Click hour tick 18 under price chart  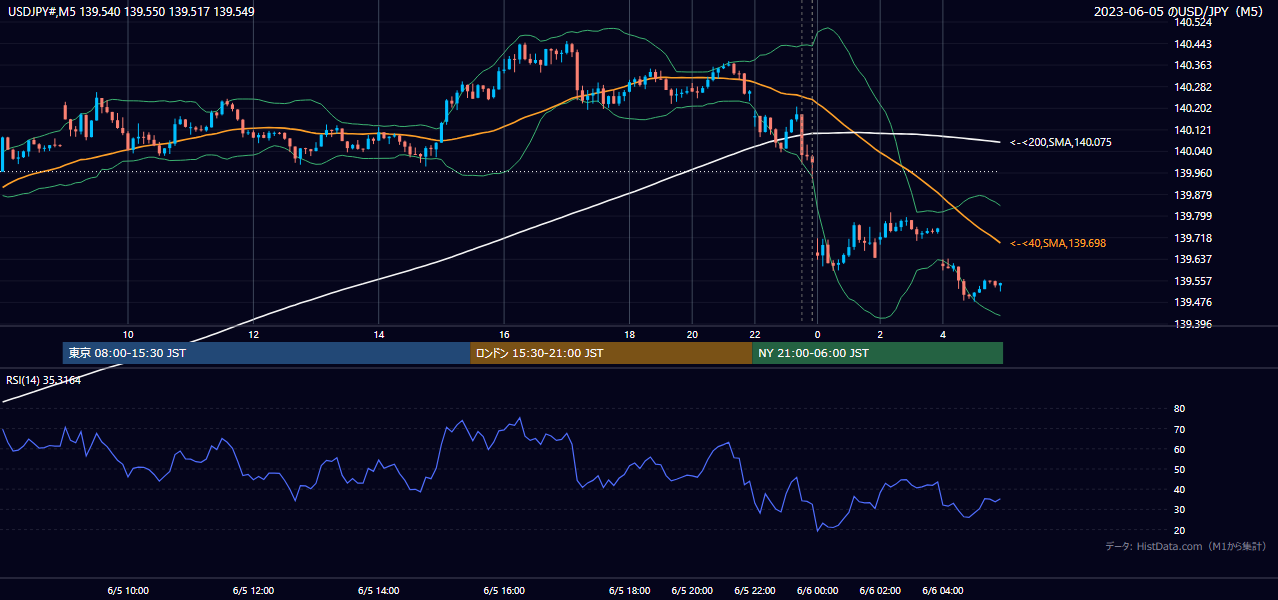[x=630, y=334]
